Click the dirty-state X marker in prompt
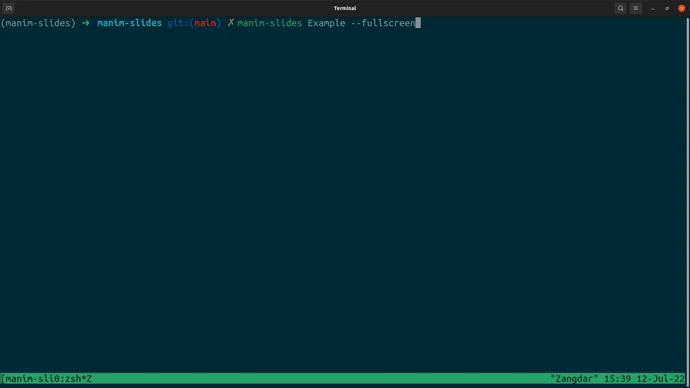Screen dimensions: 690x388 231,23
